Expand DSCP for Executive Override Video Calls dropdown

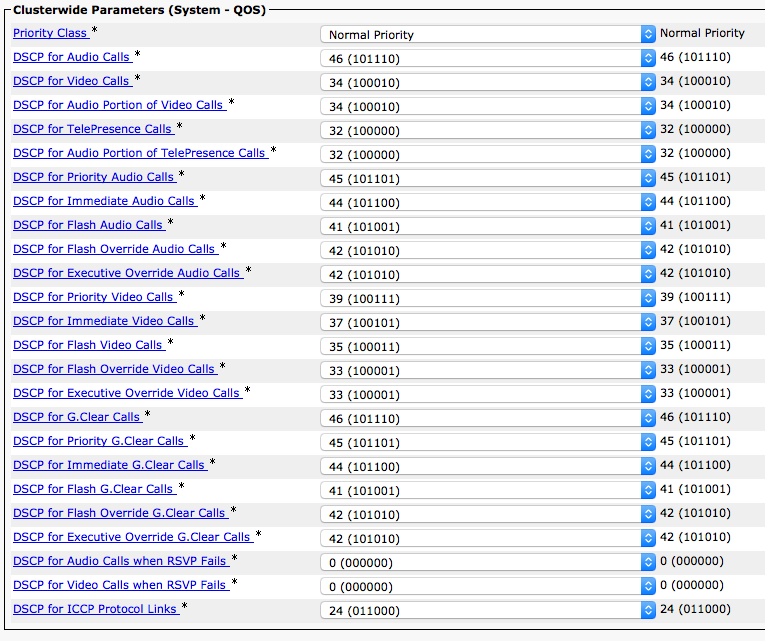coord(488,394)
